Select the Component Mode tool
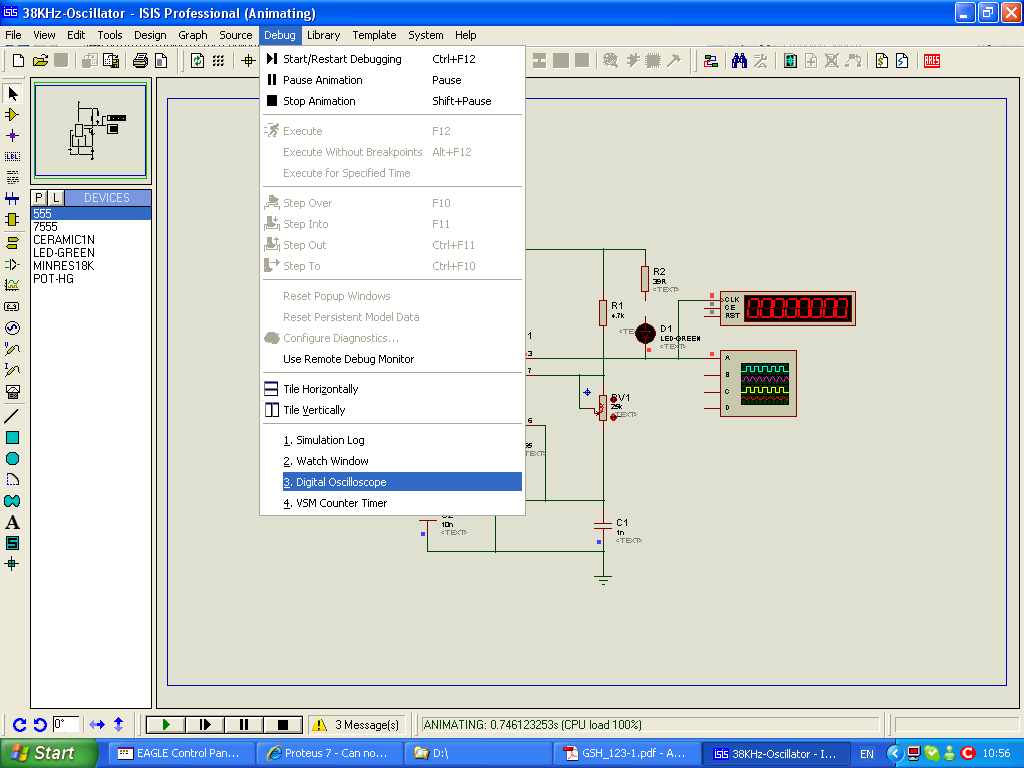This screenshot has height=768, width=1024. (12, 115)
